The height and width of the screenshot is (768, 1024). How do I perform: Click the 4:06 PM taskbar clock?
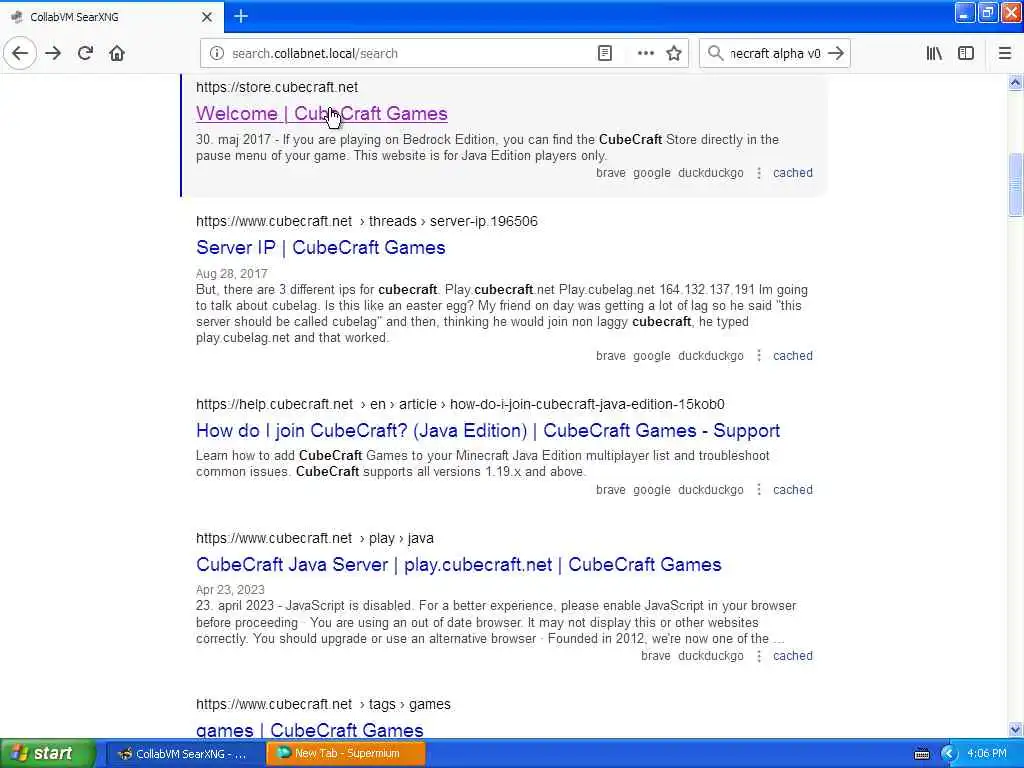987,754
